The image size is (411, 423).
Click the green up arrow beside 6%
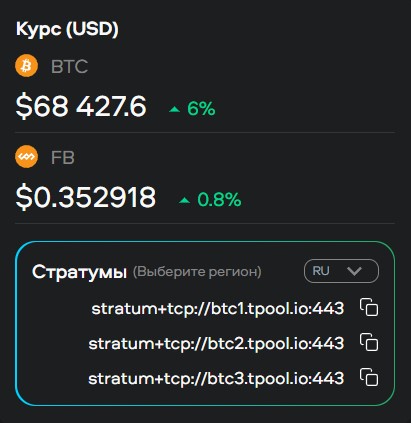click(x=174, y=109)
